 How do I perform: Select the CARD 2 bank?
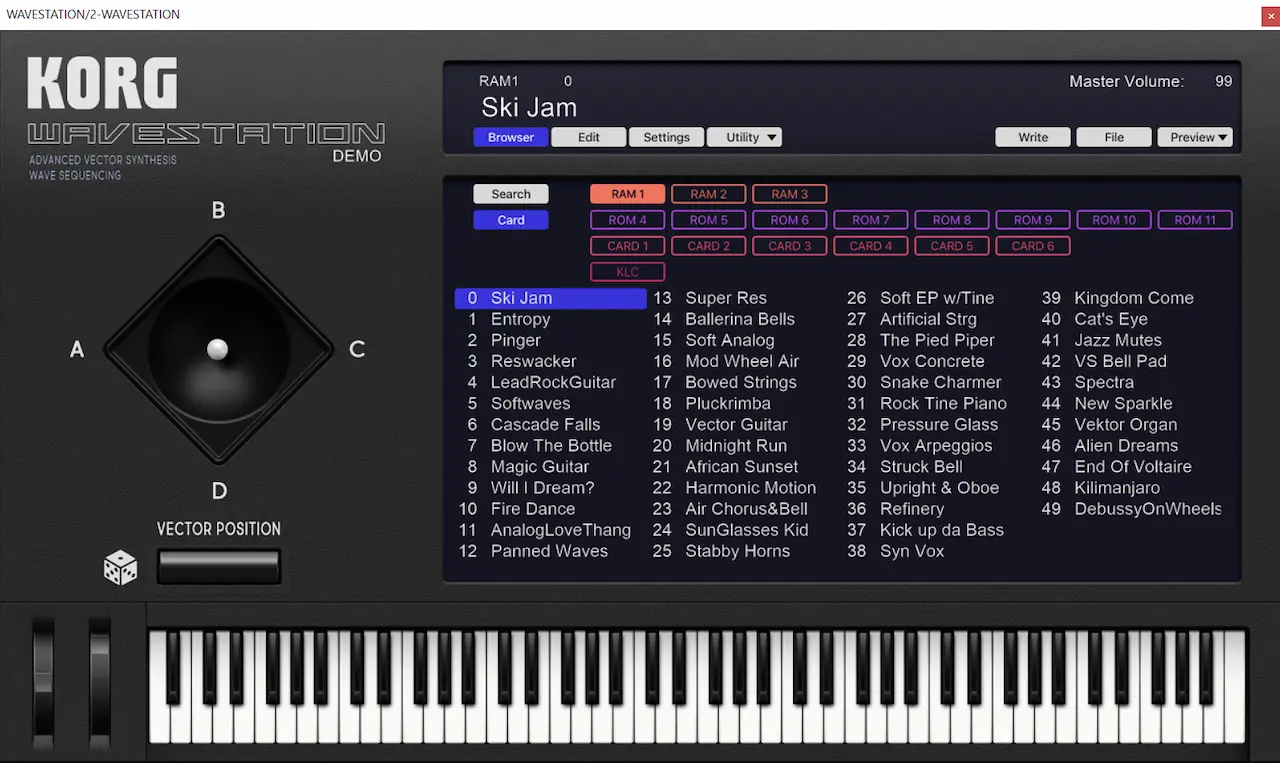pyautogui.click(x=709, y=246)
